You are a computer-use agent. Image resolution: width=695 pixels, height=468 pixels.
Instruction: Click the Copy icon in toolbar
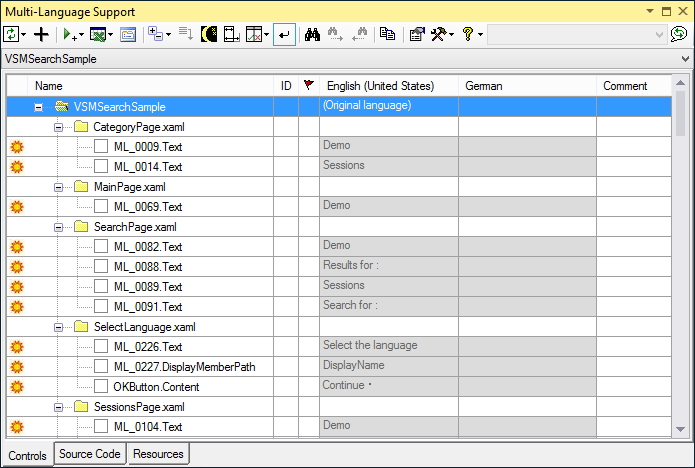point(388,34)
